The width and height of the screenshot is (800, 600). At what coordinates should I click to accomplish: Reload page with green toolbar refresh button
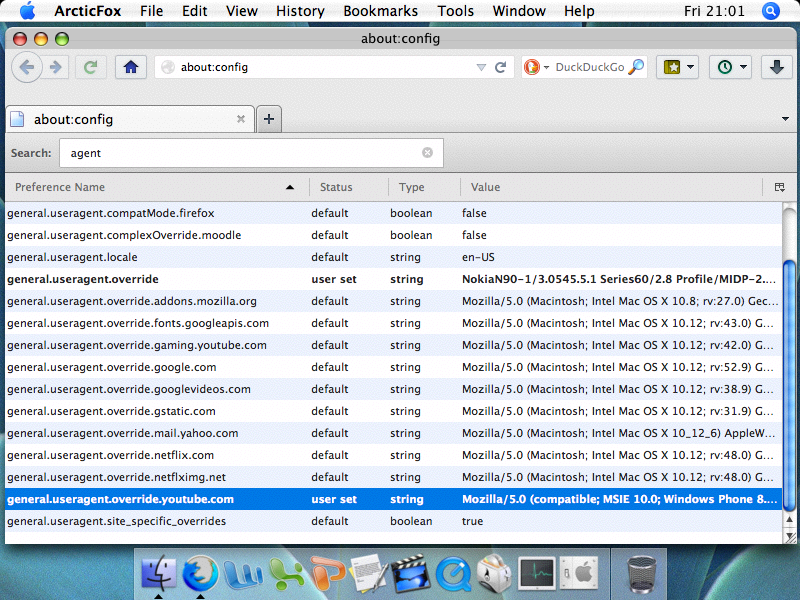pos(90,67)
